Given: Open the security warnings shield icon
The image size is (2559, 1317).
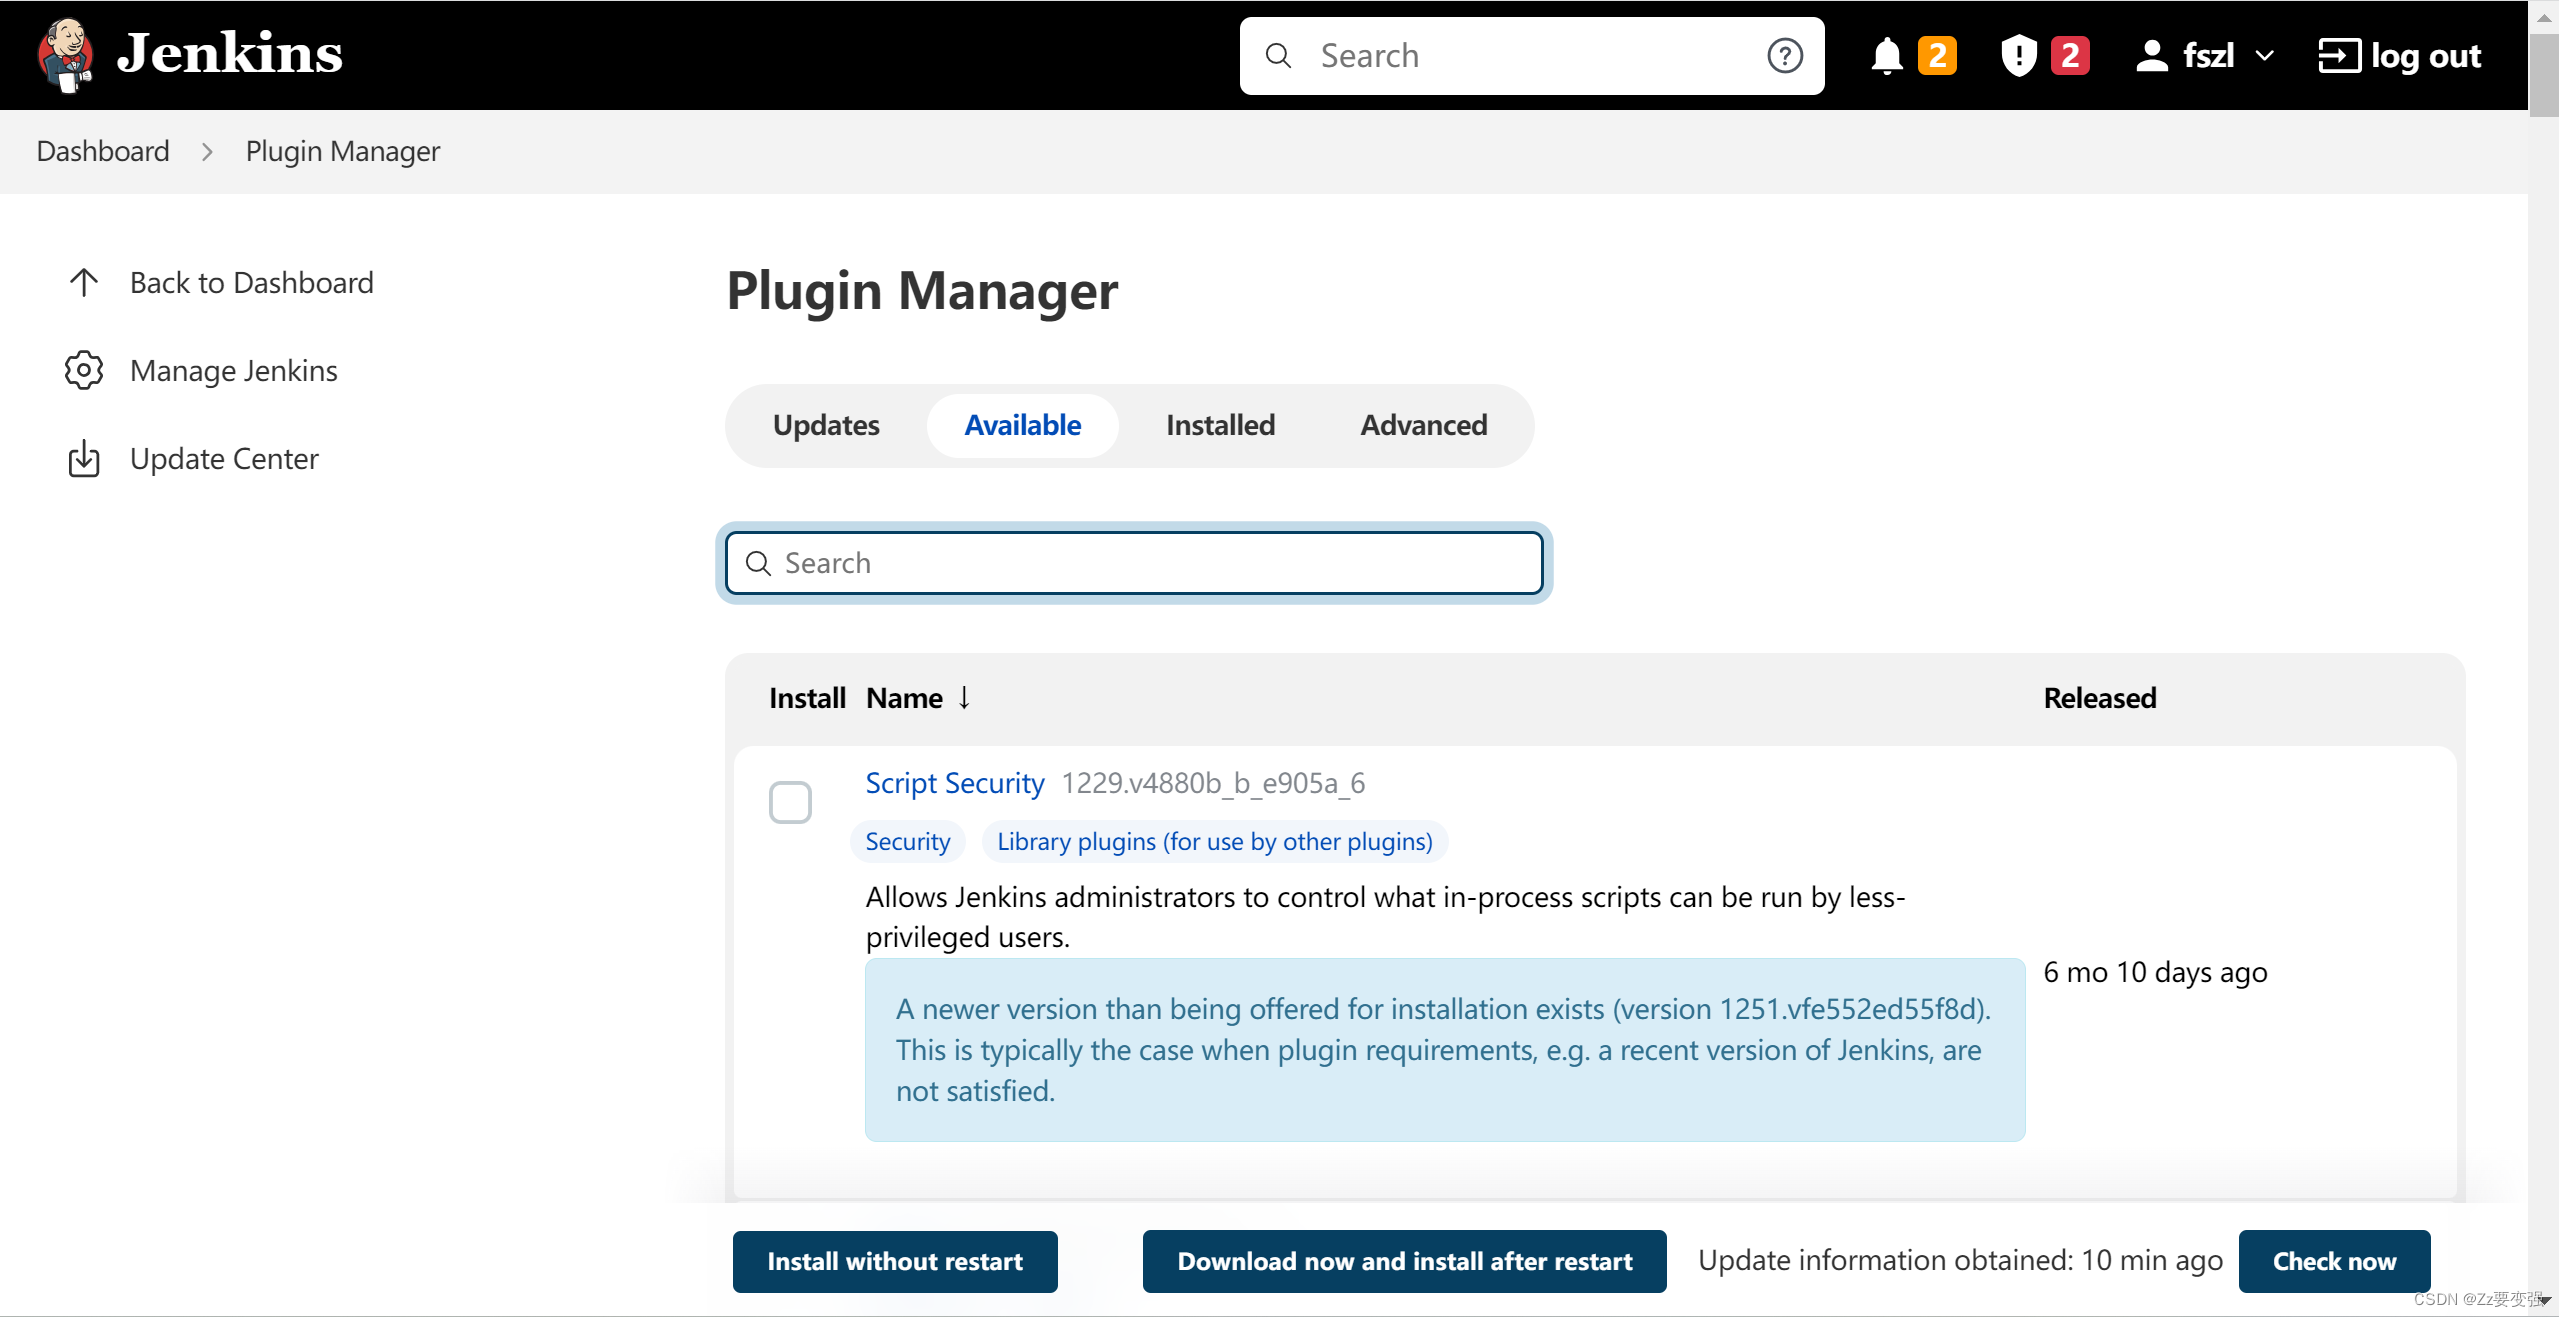Looking at the screenshot, I should [2018, 56].
